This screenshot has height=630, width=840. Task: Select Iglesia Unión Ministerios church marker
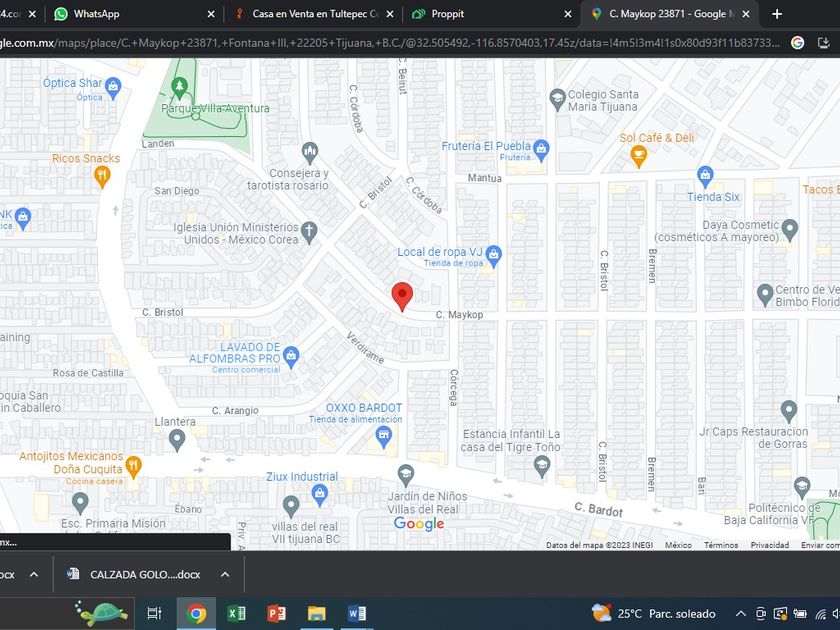[309, 232]
